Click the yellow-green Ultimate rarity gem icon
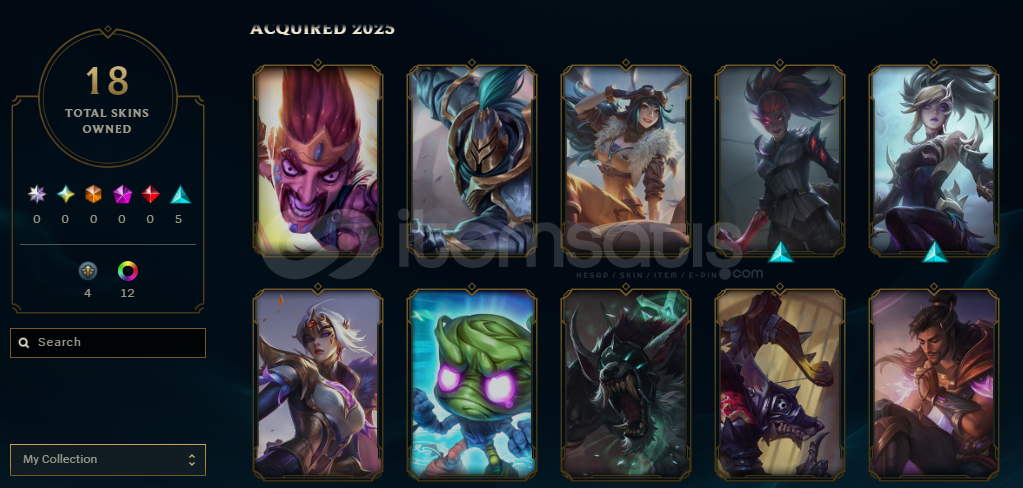The image size is (1023, 488). (65, 194)
